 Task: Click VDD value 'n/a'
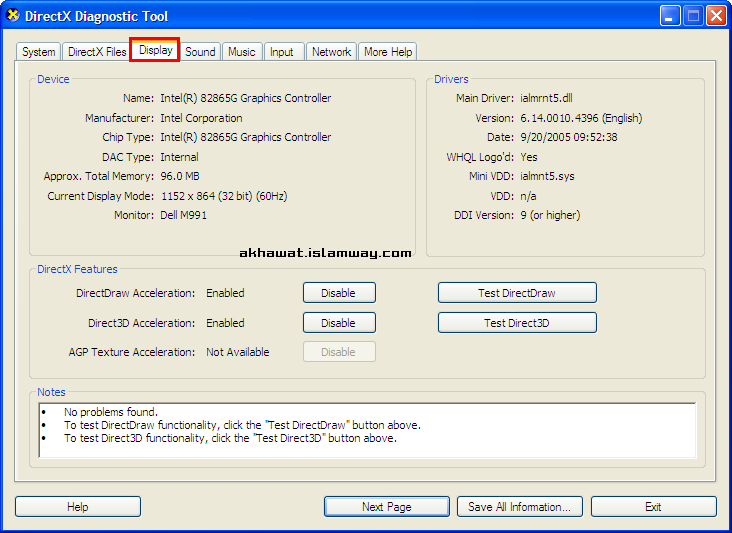(x=528, y=196)
